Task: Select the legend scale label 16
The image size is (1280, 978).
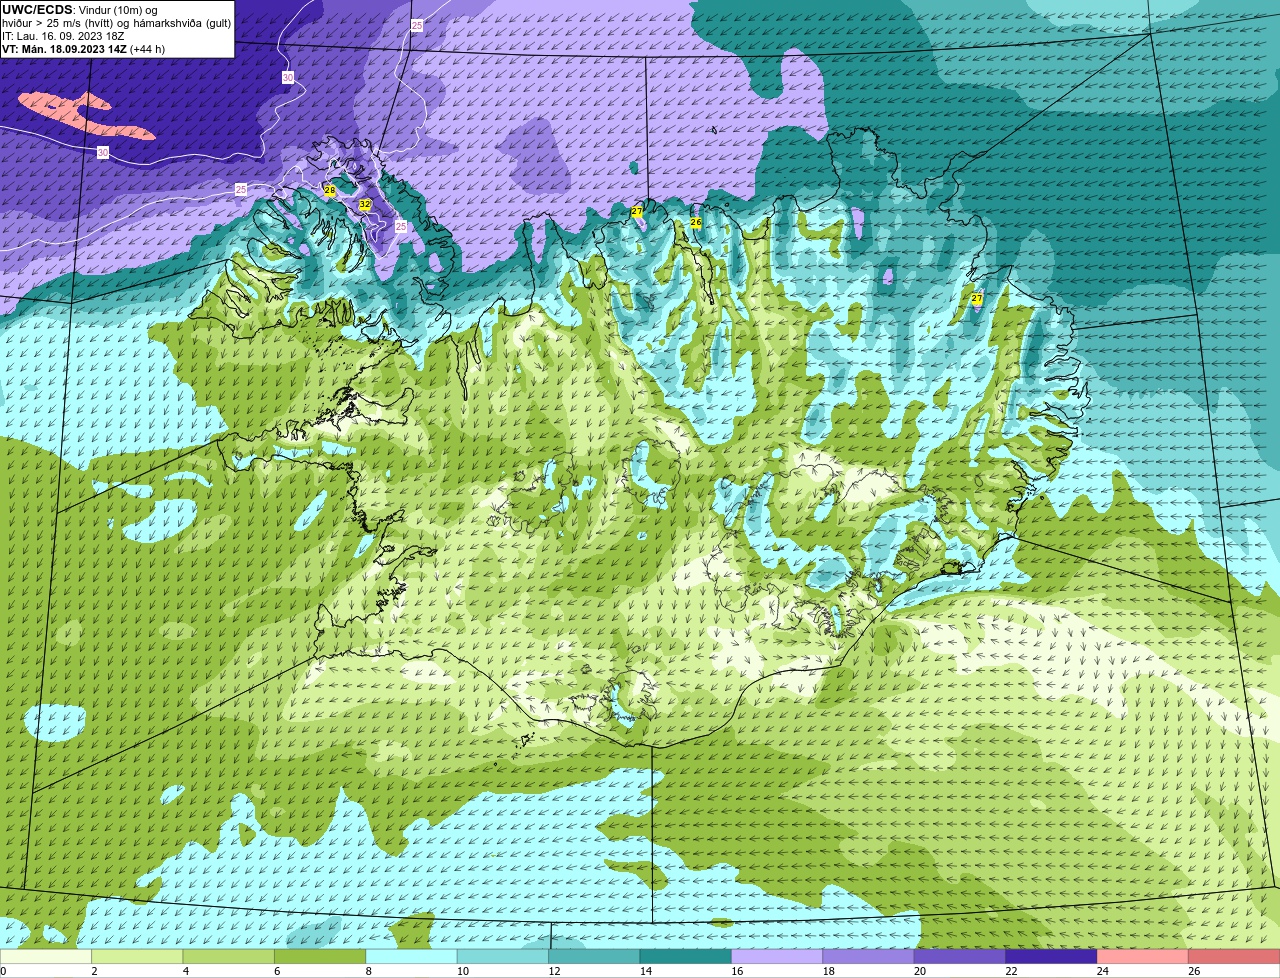Action: click(x=737, y=971)
